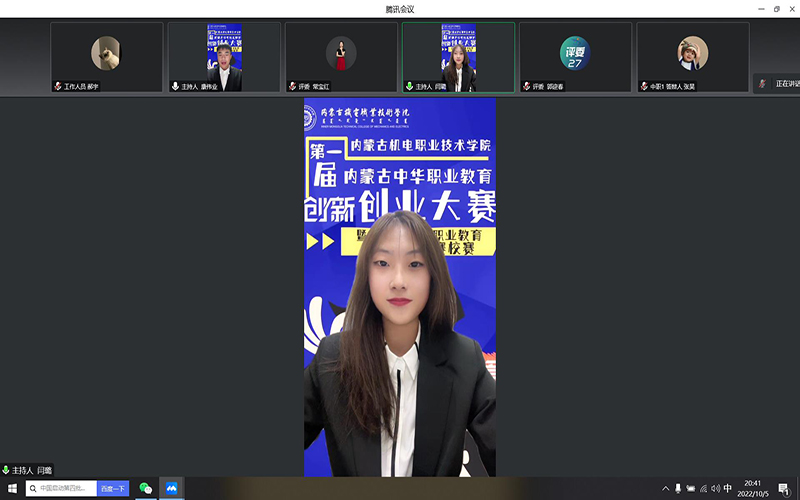Open Tencent Meeting from the taskbar
The width and height of the screenshot is (800, 500).
tap(171, 488)
